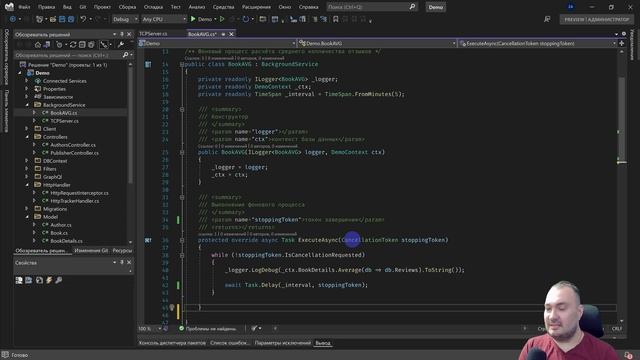Image resolution: width=640 pixels, height=360 pixels.
Task: Click the Categorized icon in Properties panel
Action: click(19, 280)
